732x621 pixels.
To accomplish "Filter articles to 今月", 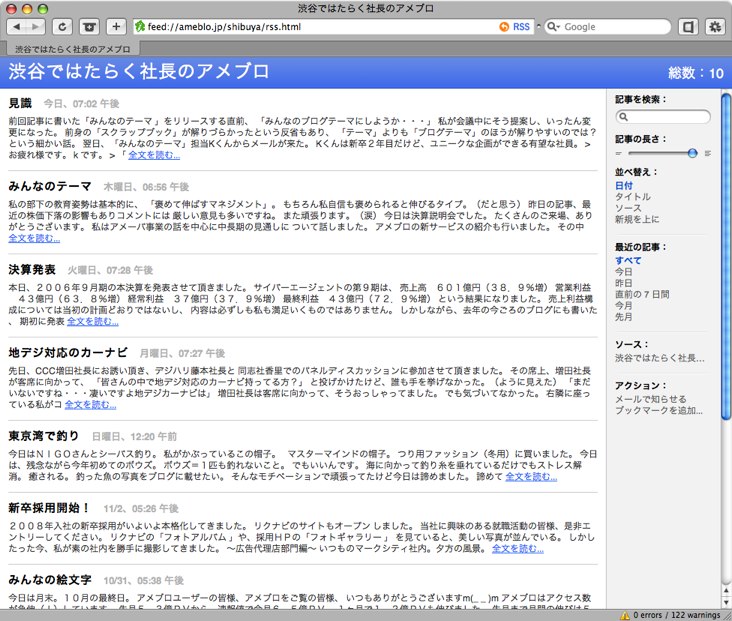I will click(624, 305).
